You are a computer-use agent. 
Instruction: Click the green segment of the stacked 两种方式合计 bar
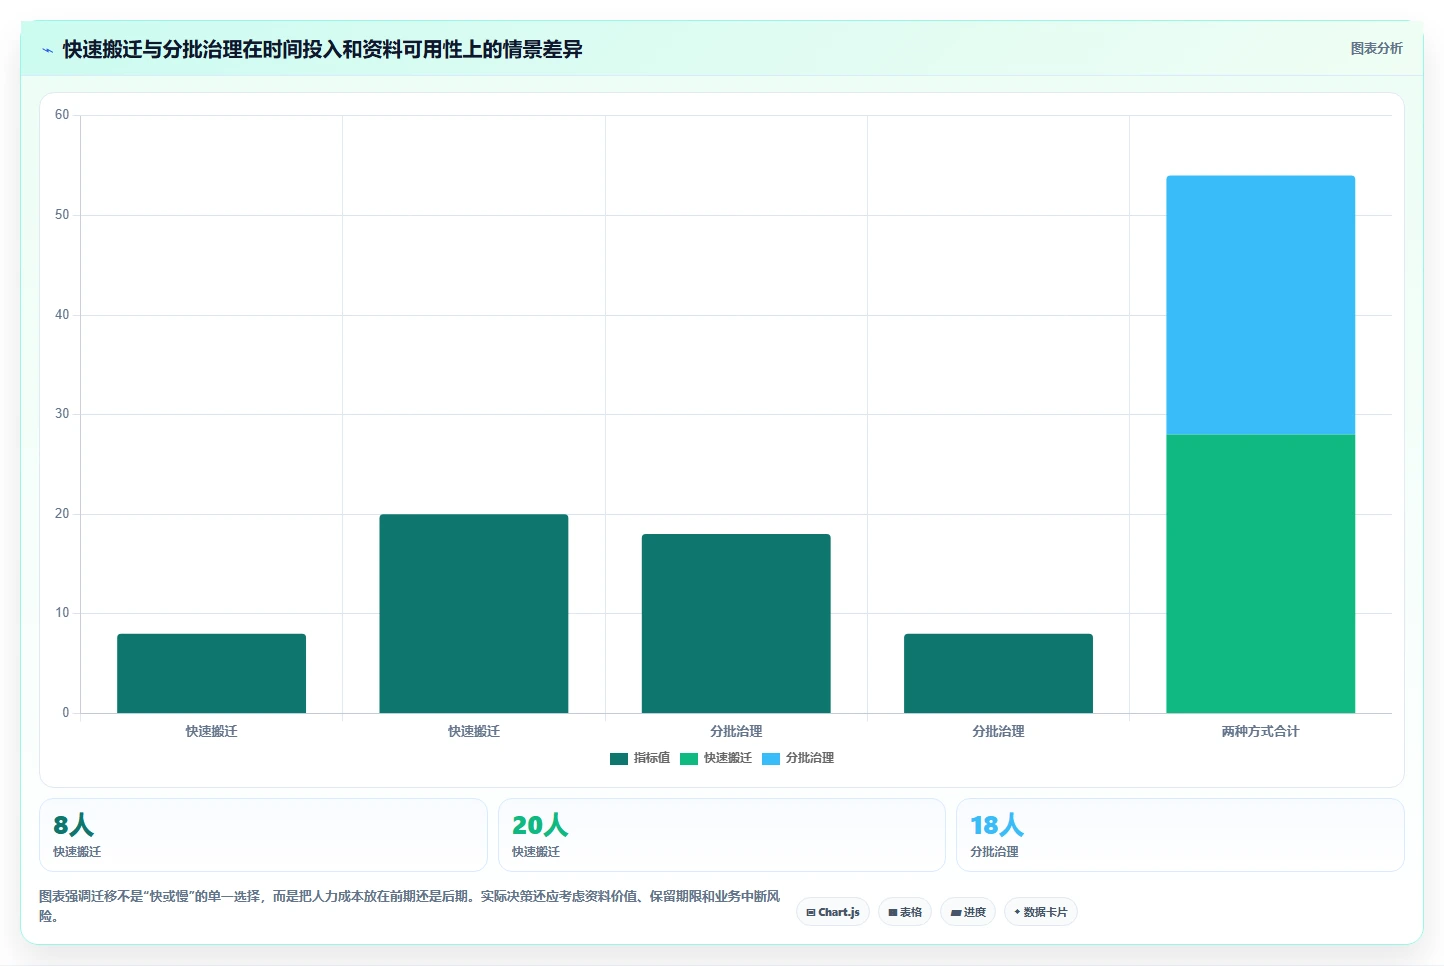(x=1260, y=574)
